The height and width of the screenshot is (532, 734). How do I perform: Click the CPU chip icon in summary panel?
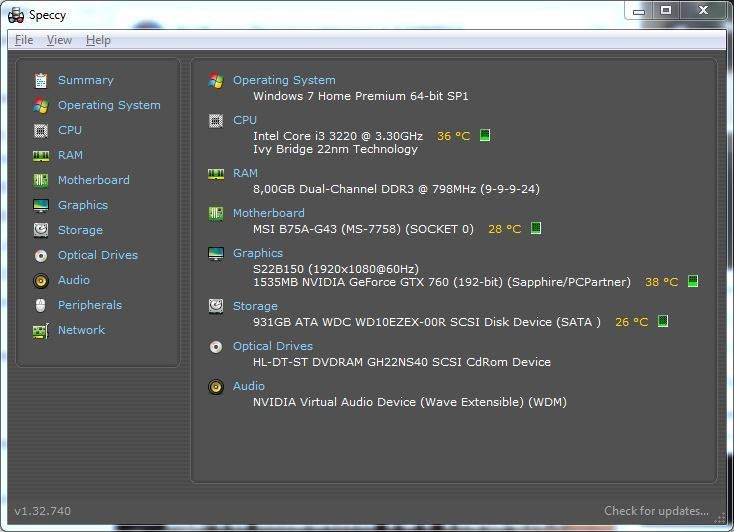coord(216,121)
